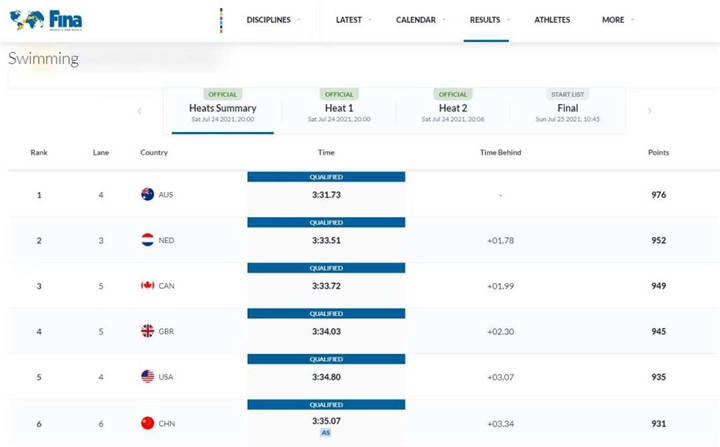The height and width of the screenshot is (447, 720).
Task: Open the Latest menu
Action: 349,20
